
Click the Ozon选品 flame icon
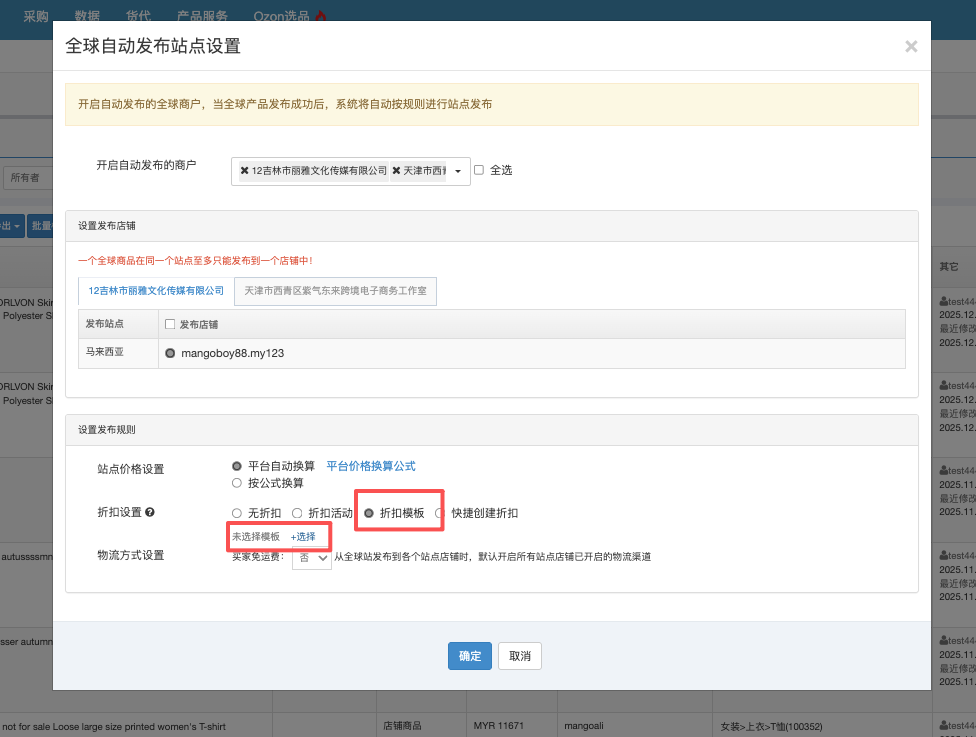coord(321,16)
